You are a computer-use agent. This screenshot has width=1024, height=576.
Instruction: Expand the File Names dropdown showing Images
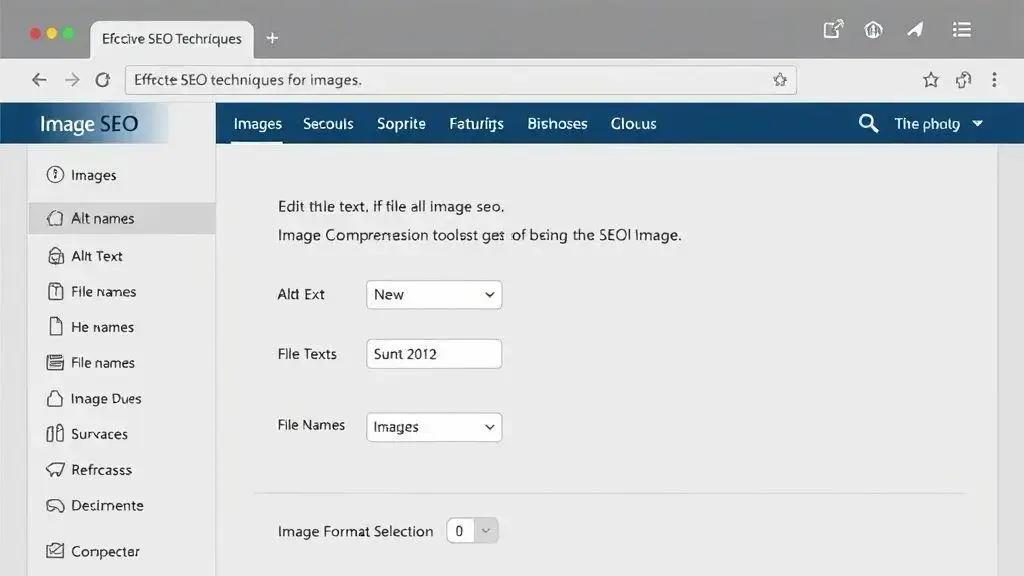(433, 427)
